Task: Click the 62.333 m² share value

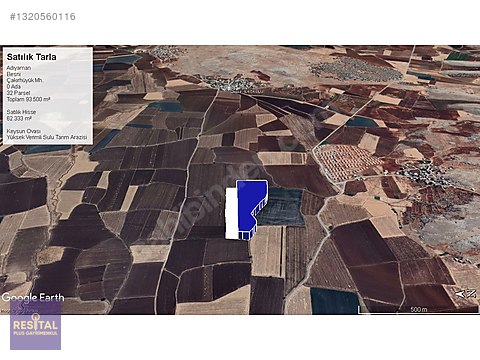Action: point(19,118)
